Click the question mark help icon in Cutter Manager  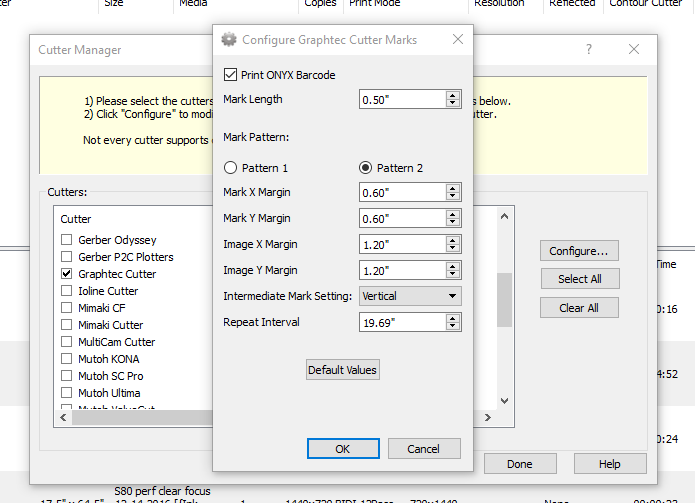click(x=589, y=49)
